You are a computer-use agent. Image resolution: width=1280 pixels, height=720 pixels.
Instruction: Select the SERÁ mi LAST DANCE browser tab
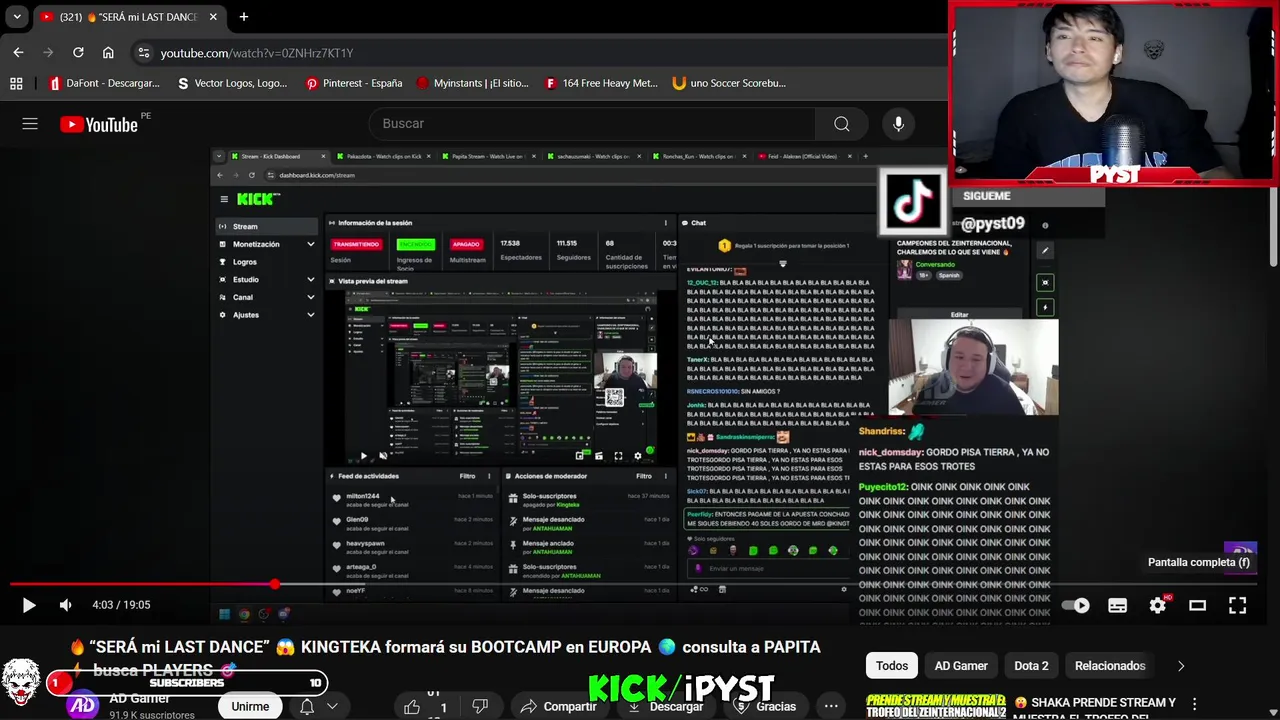[x=129, y=17]
